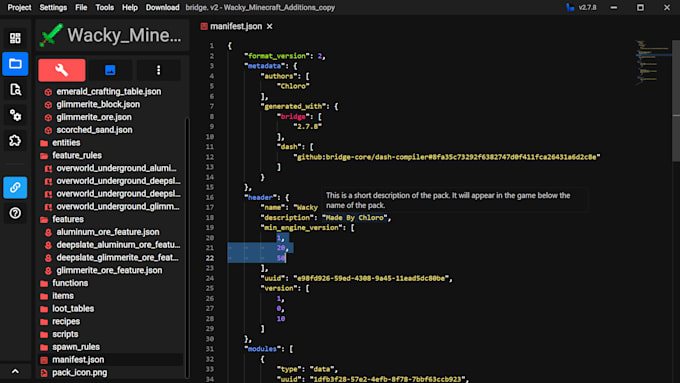Click the dash-compiler github string

(x=447, y=157)
